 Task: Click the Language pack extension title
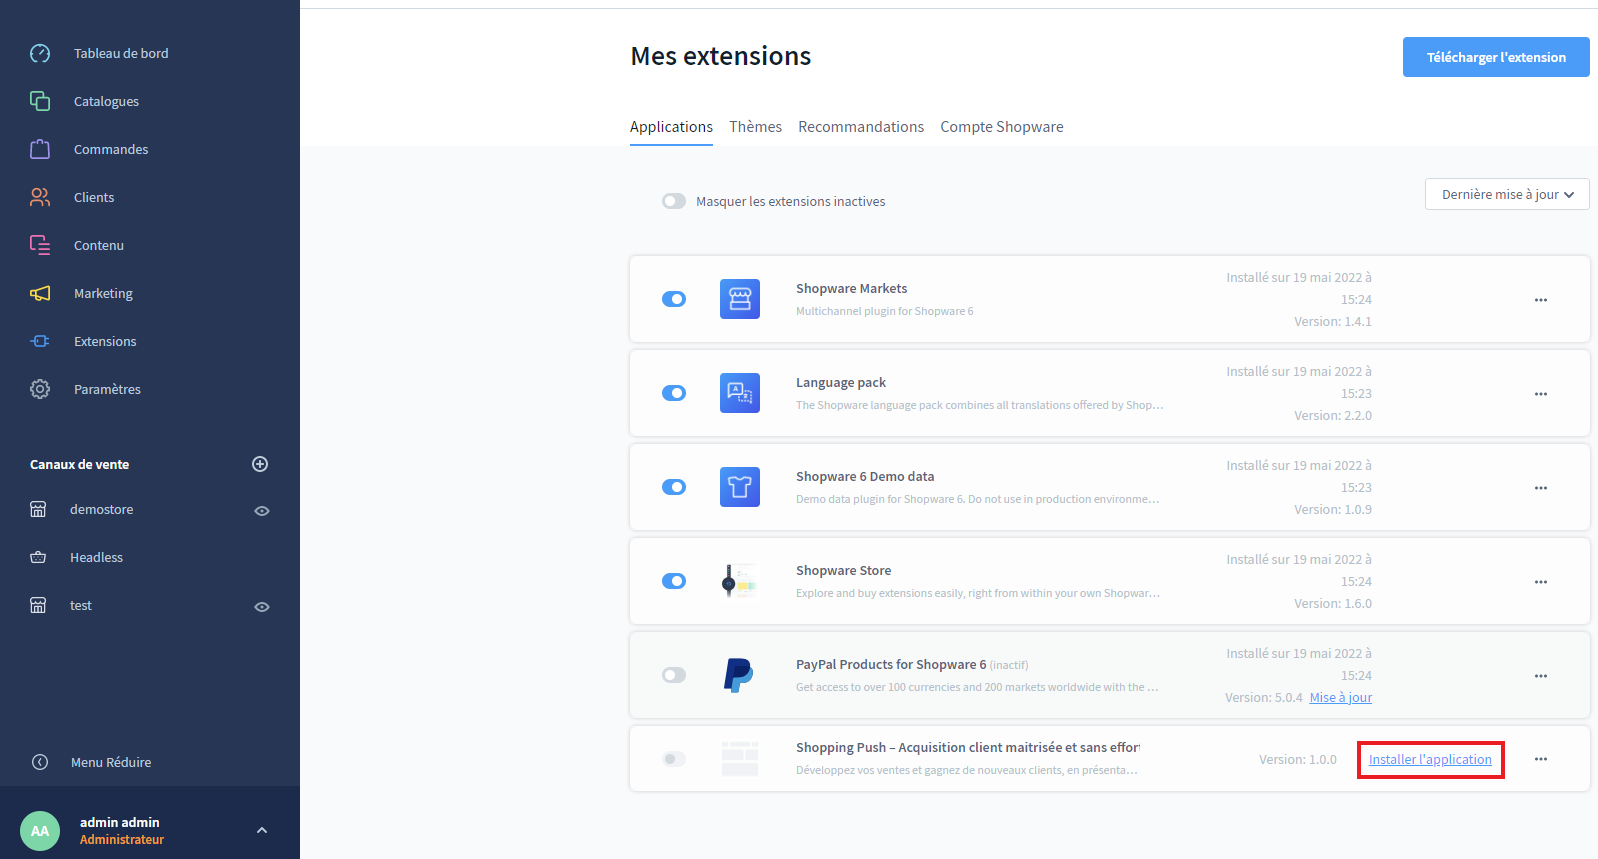tap(841, 382)
